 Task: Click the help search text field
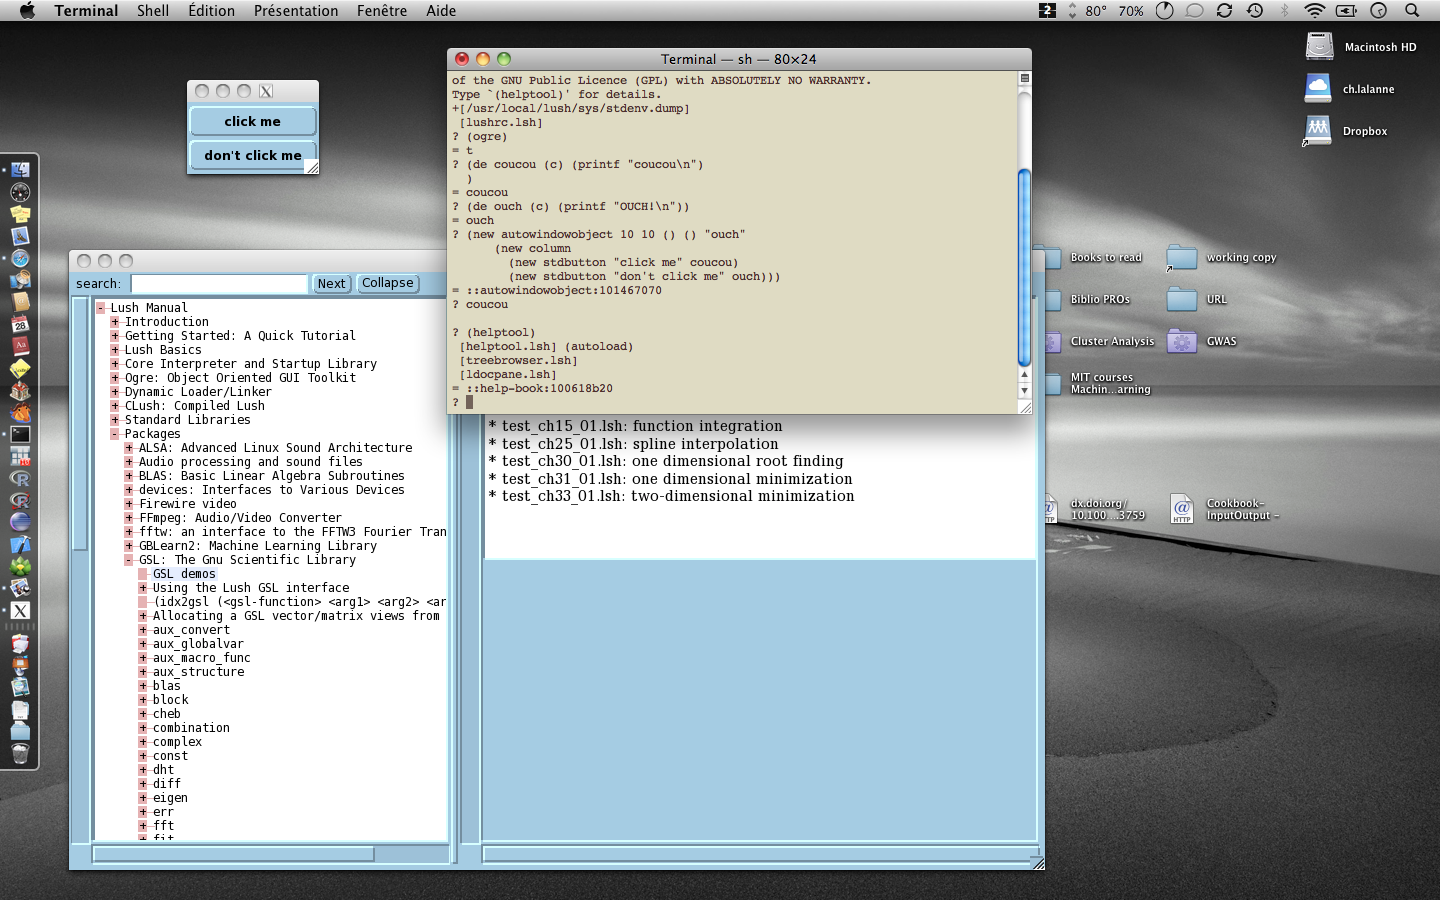pos(219,284)
